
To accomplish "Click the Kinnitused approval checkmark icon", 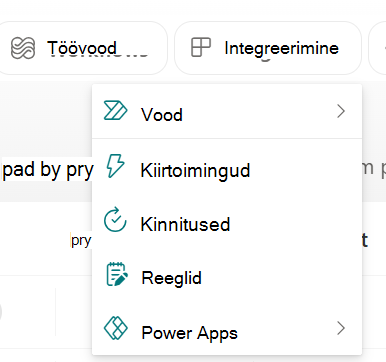I will point(115,220).
